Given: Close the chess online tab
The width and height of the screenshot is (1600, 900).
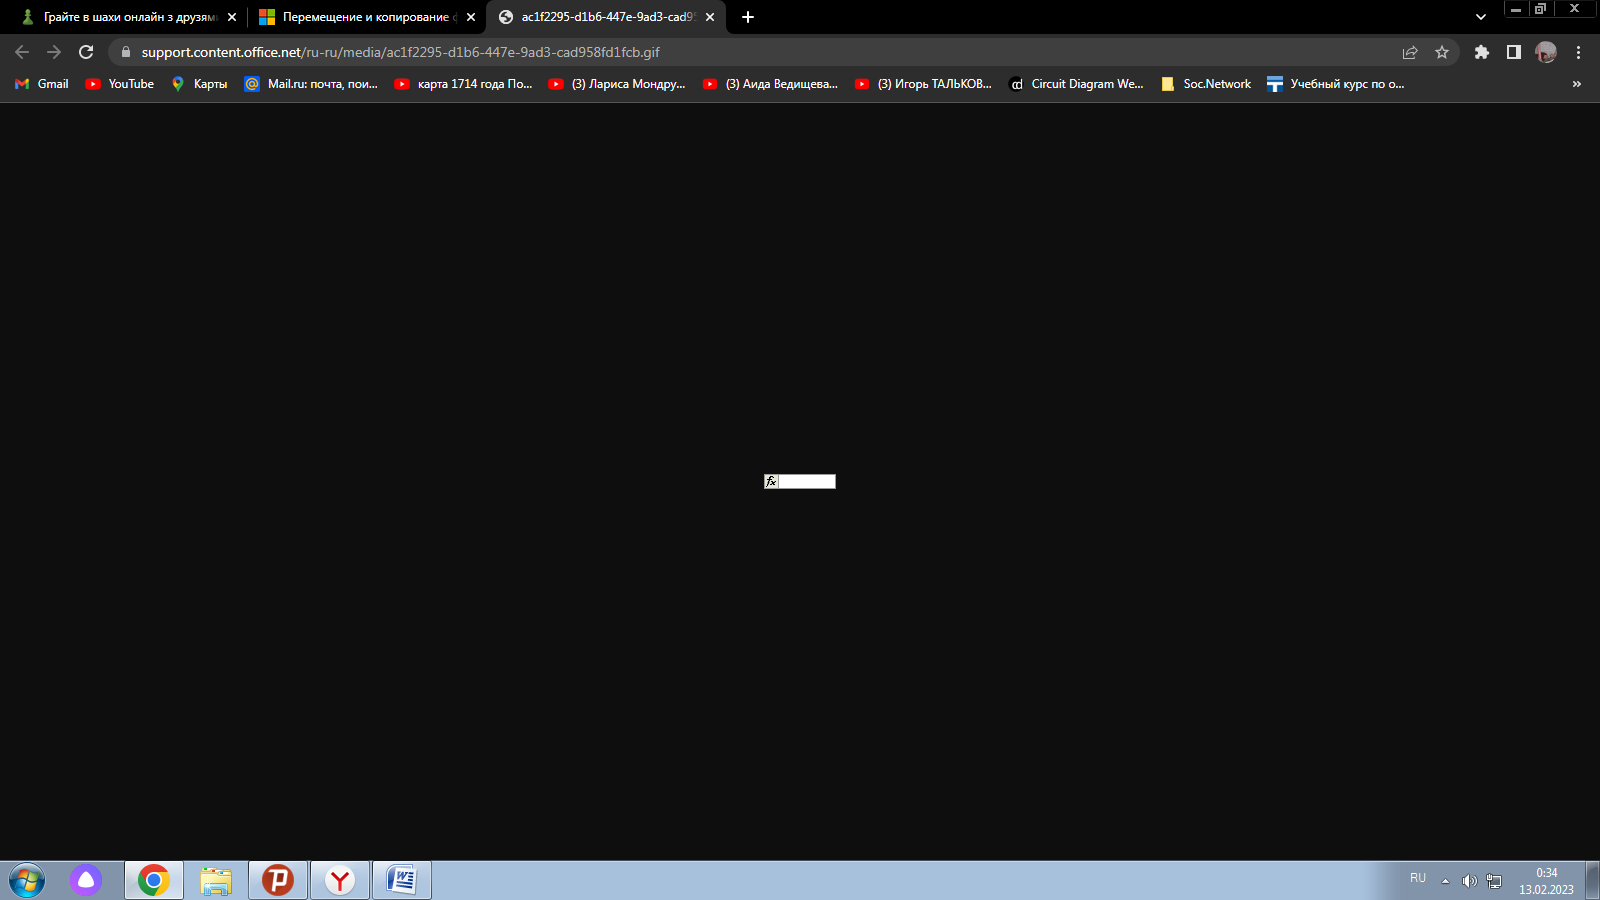Looking at the screenshot, I should point(232,17).
